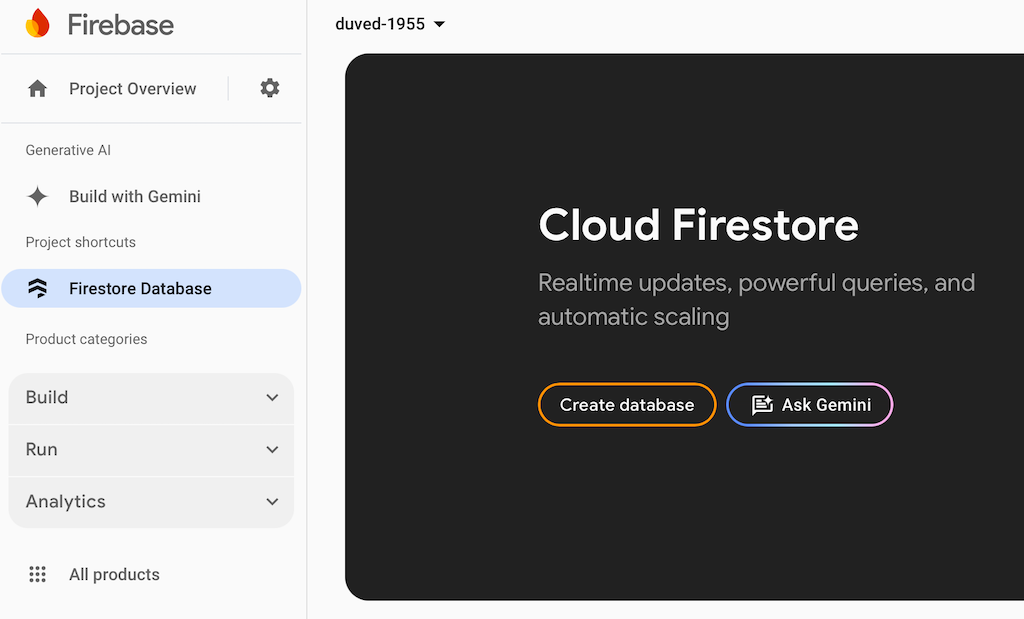This screenshot has width=1024, height=619.
Task: Click the Realtime updates description text
Action: pyautogui.click(x=756, y=300)
